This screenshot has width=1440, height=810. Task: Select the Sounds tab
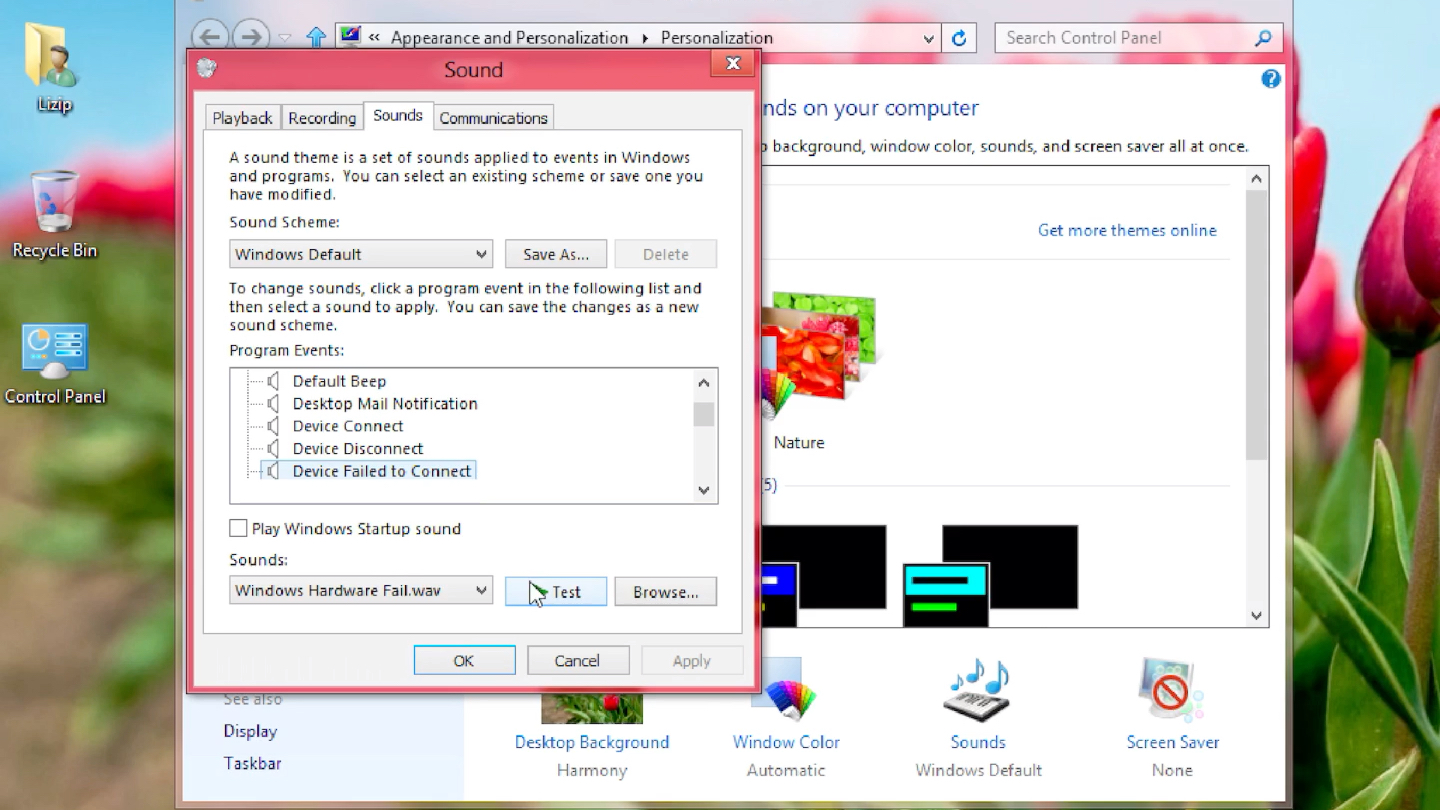coord(398,116)
